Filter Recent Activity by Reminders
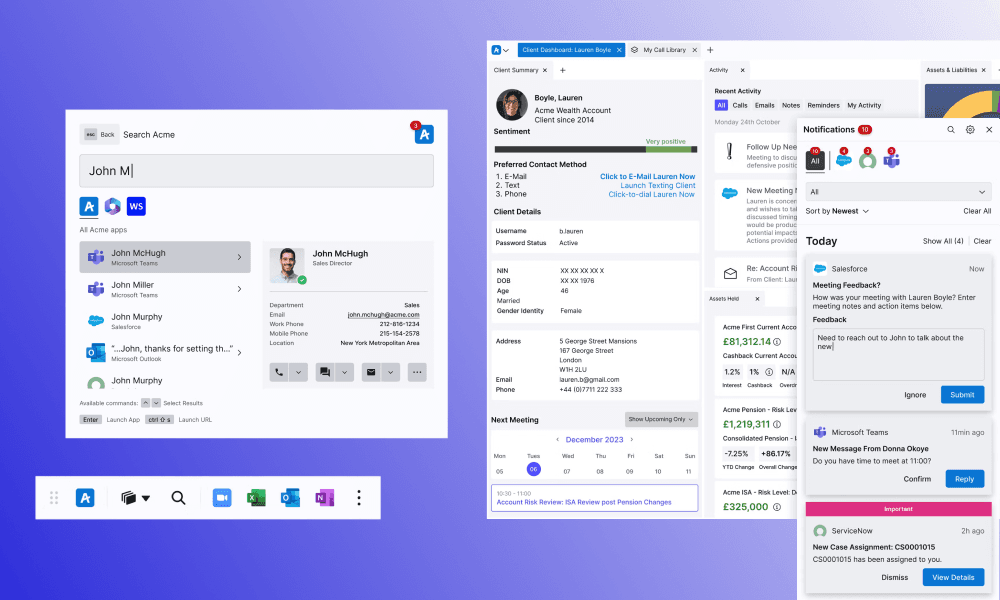 823,105
